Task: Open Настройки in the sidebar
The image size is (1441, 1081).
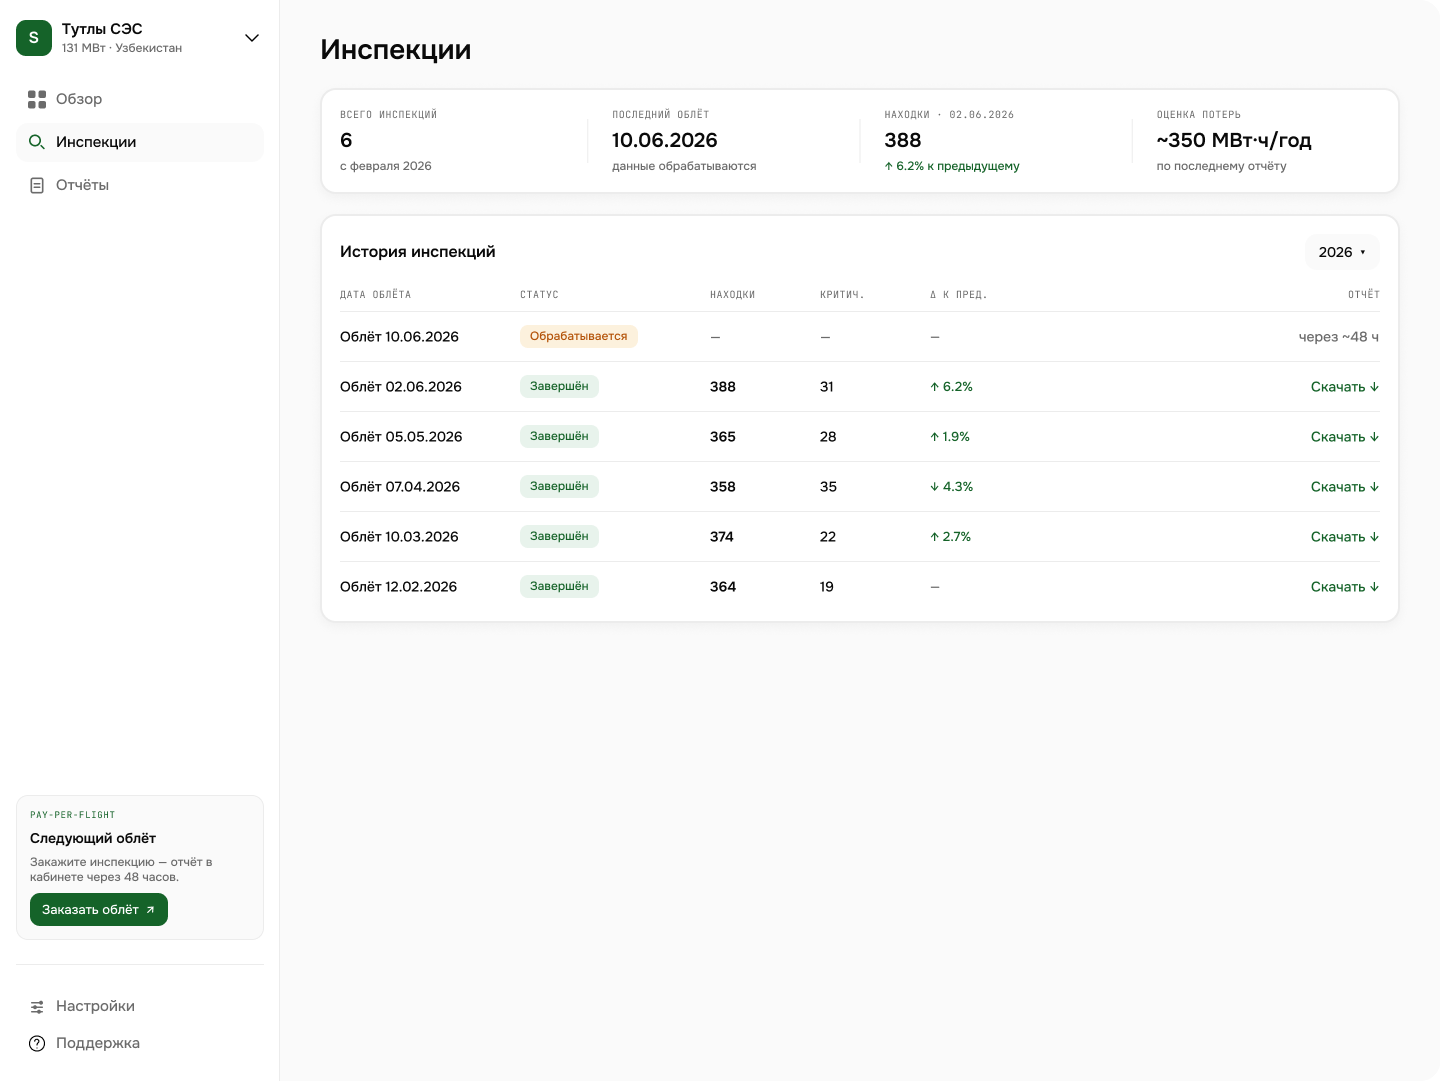Action: tap(140, 1006)
